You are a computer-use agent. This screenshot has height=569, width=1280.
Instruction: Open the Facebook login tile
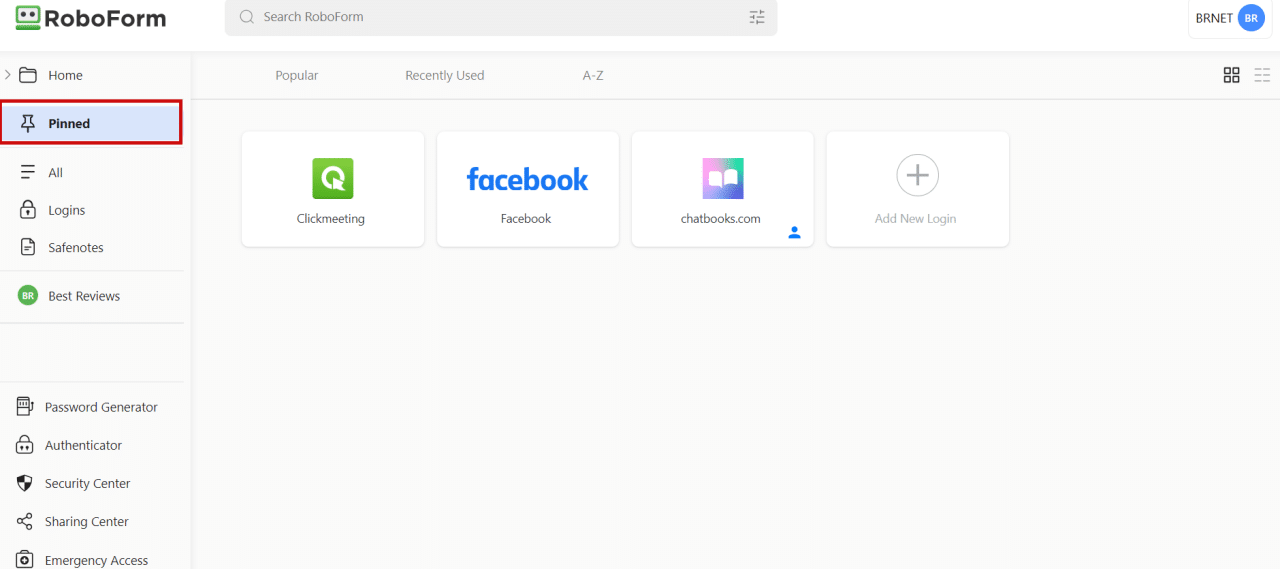tap(527, 189)
